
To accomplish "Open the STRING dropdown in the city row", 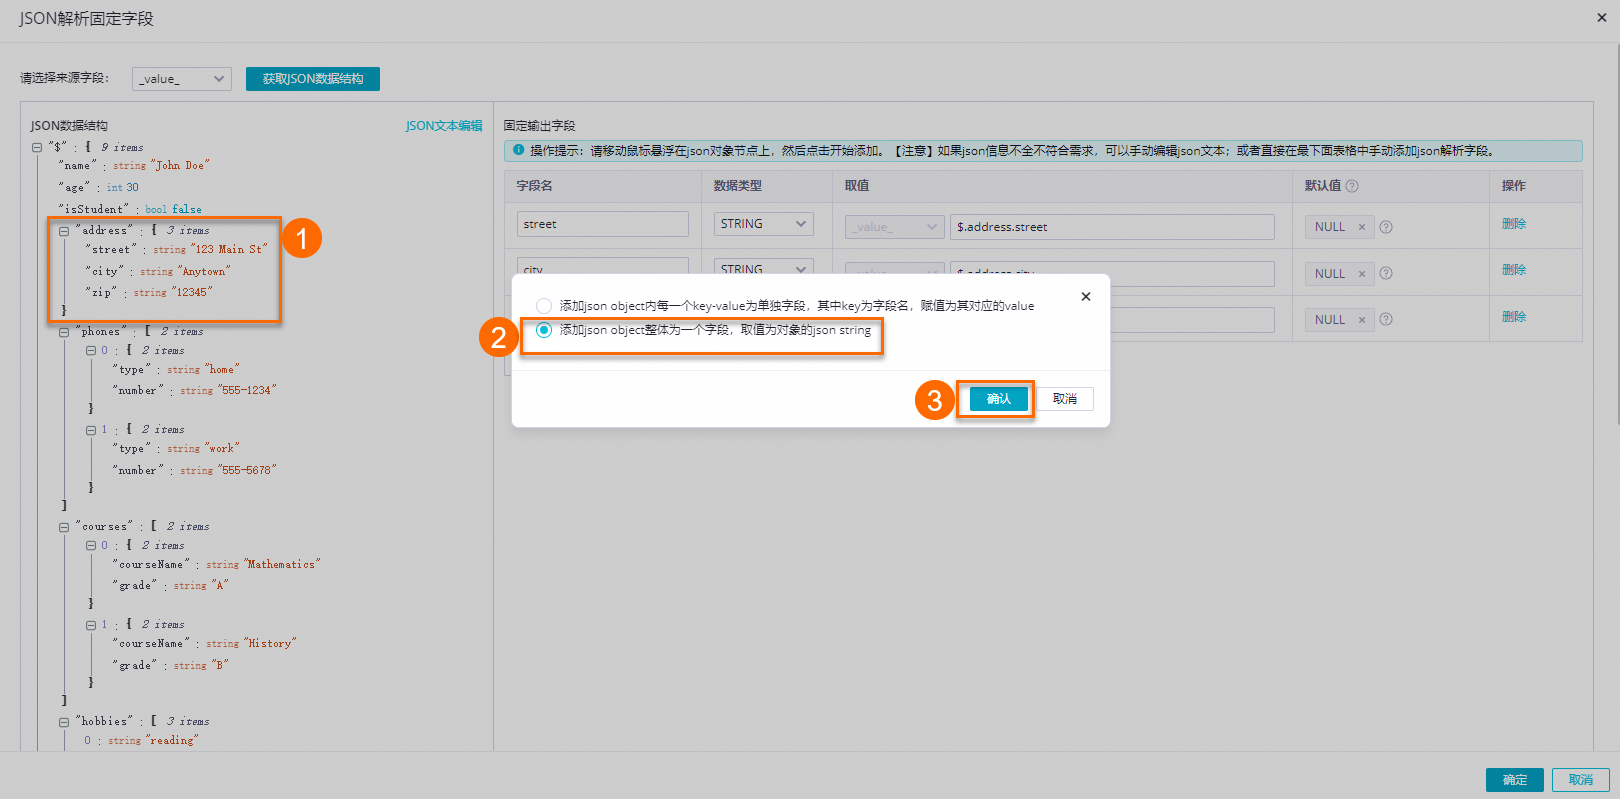I will click(763, 267).
